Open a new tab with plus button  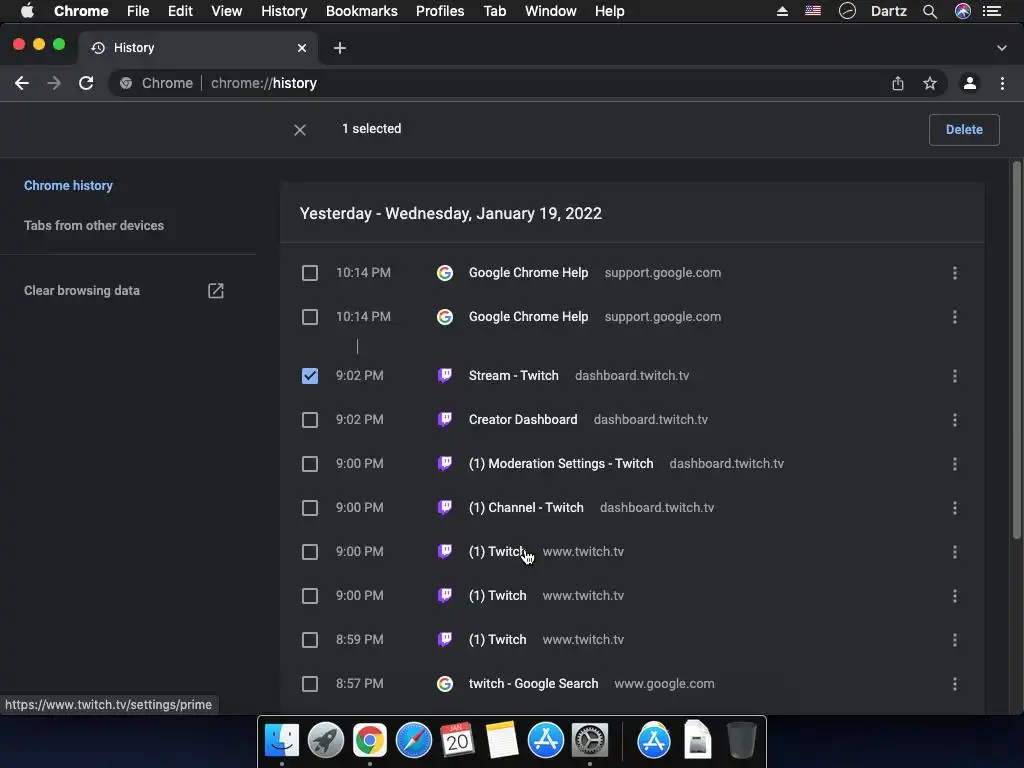point(340,48)
